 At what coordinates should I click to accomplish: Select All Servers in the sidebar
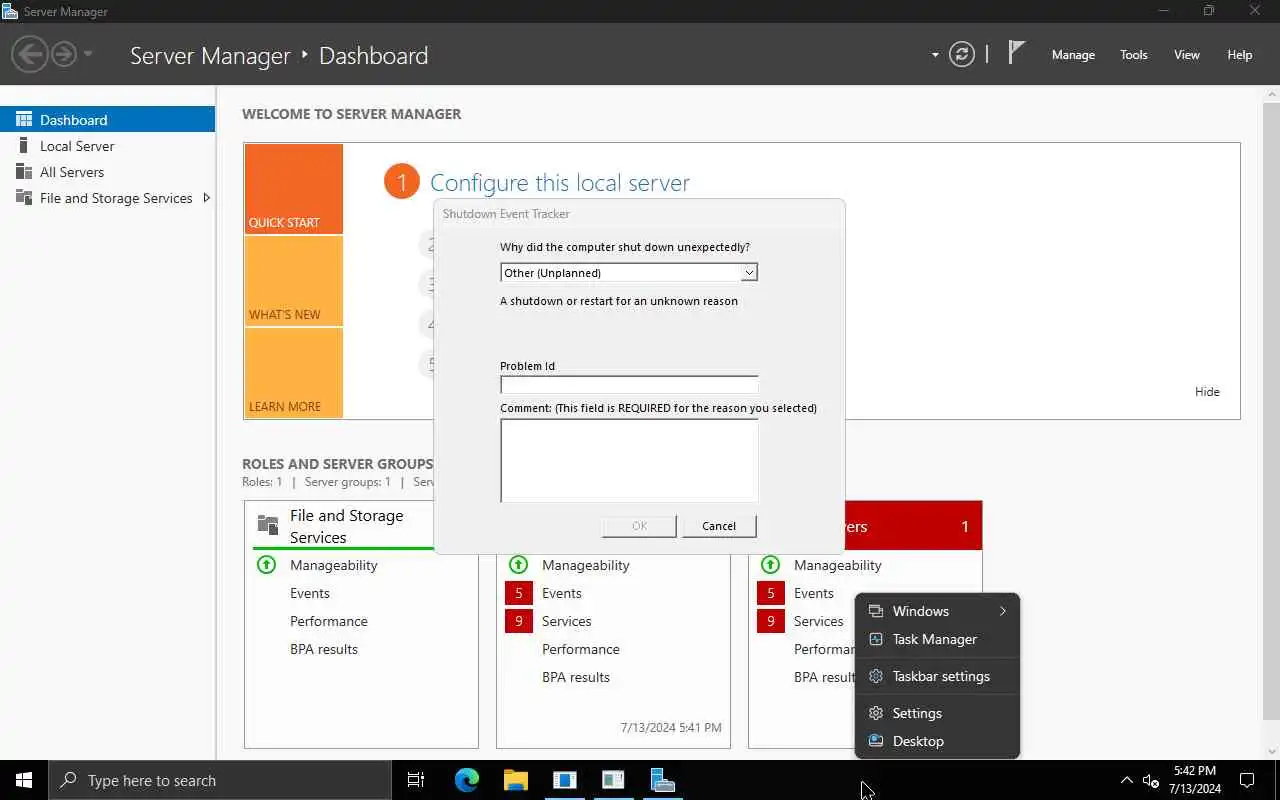tap(107, 171)
